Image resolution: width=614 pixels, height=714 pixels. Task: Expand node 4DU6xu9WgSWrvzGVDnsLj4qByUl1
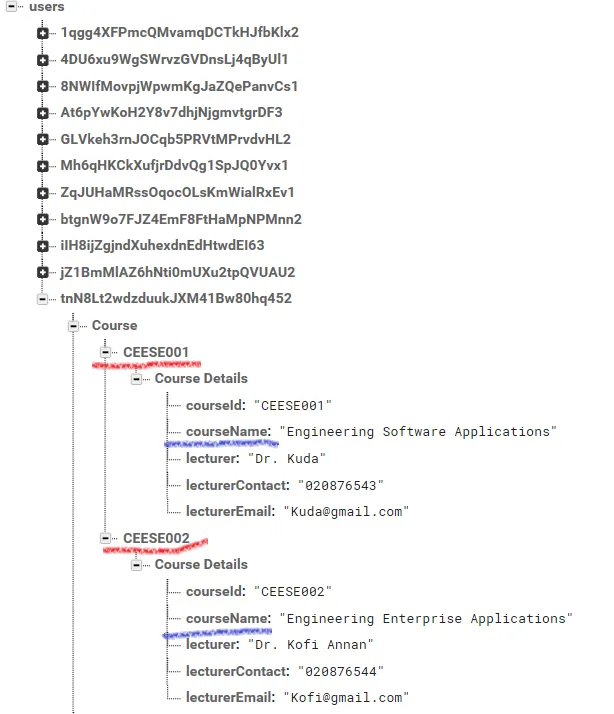(43, 60)
